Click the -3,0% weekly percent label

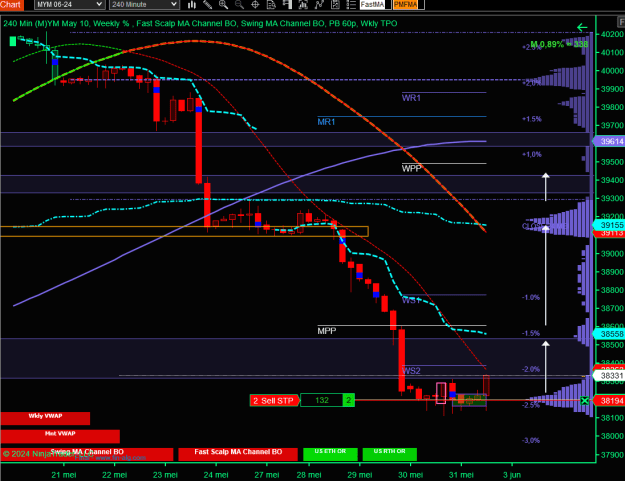click(x=531, y=440)
